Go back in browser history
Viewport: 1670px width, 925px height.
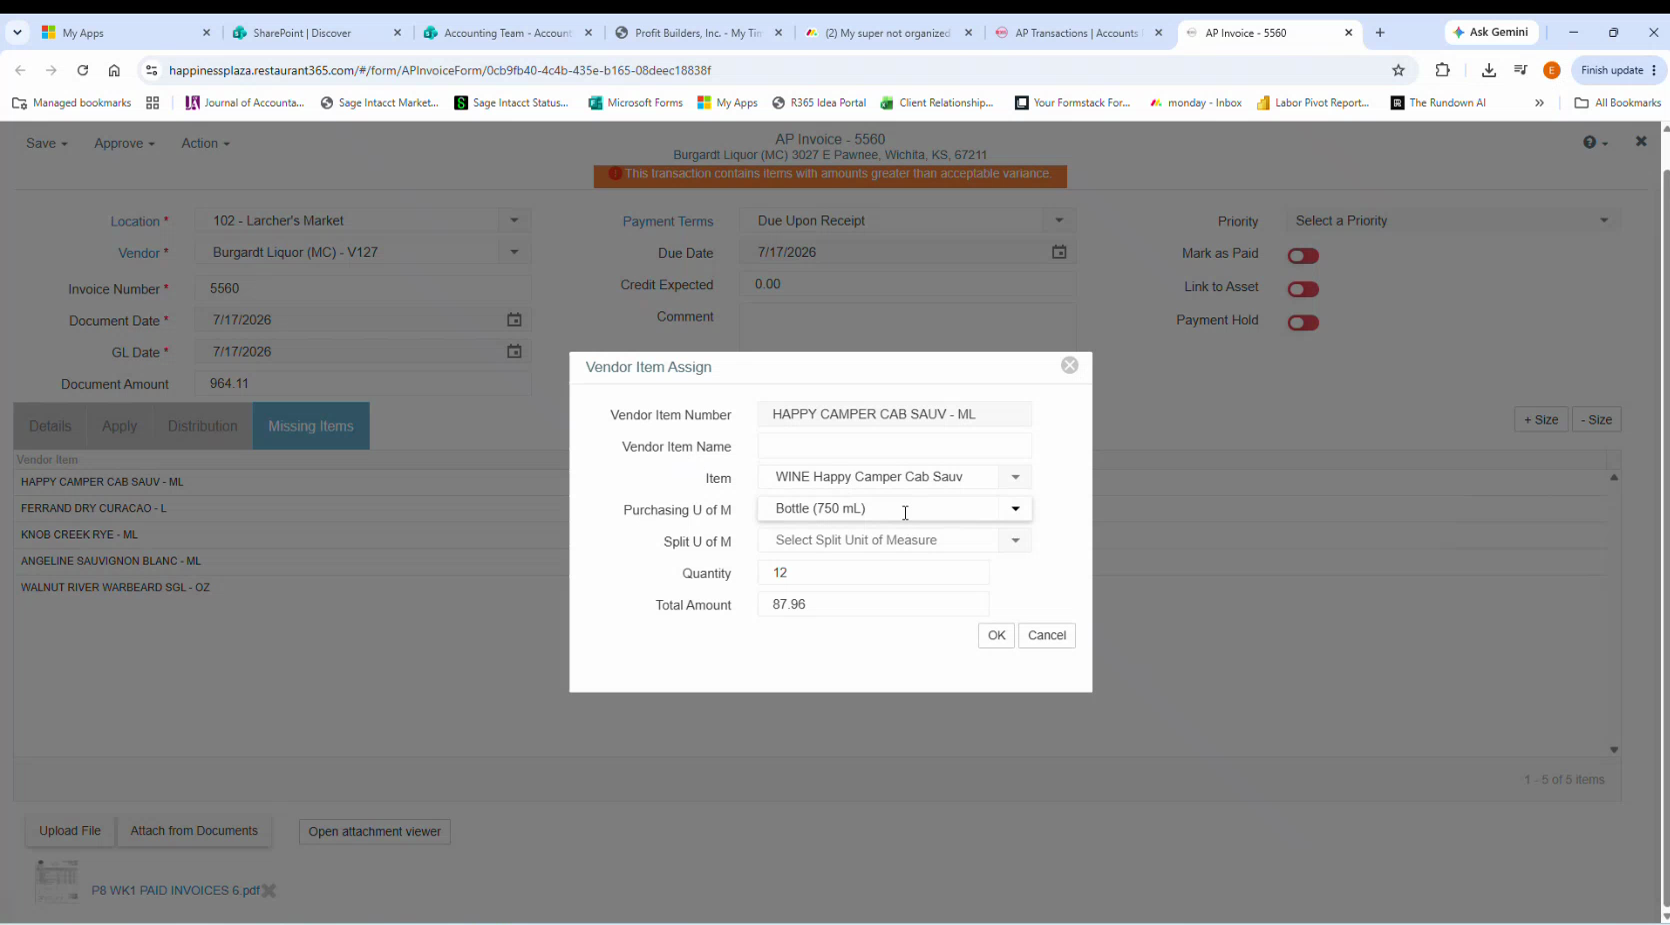pos(20,70)
